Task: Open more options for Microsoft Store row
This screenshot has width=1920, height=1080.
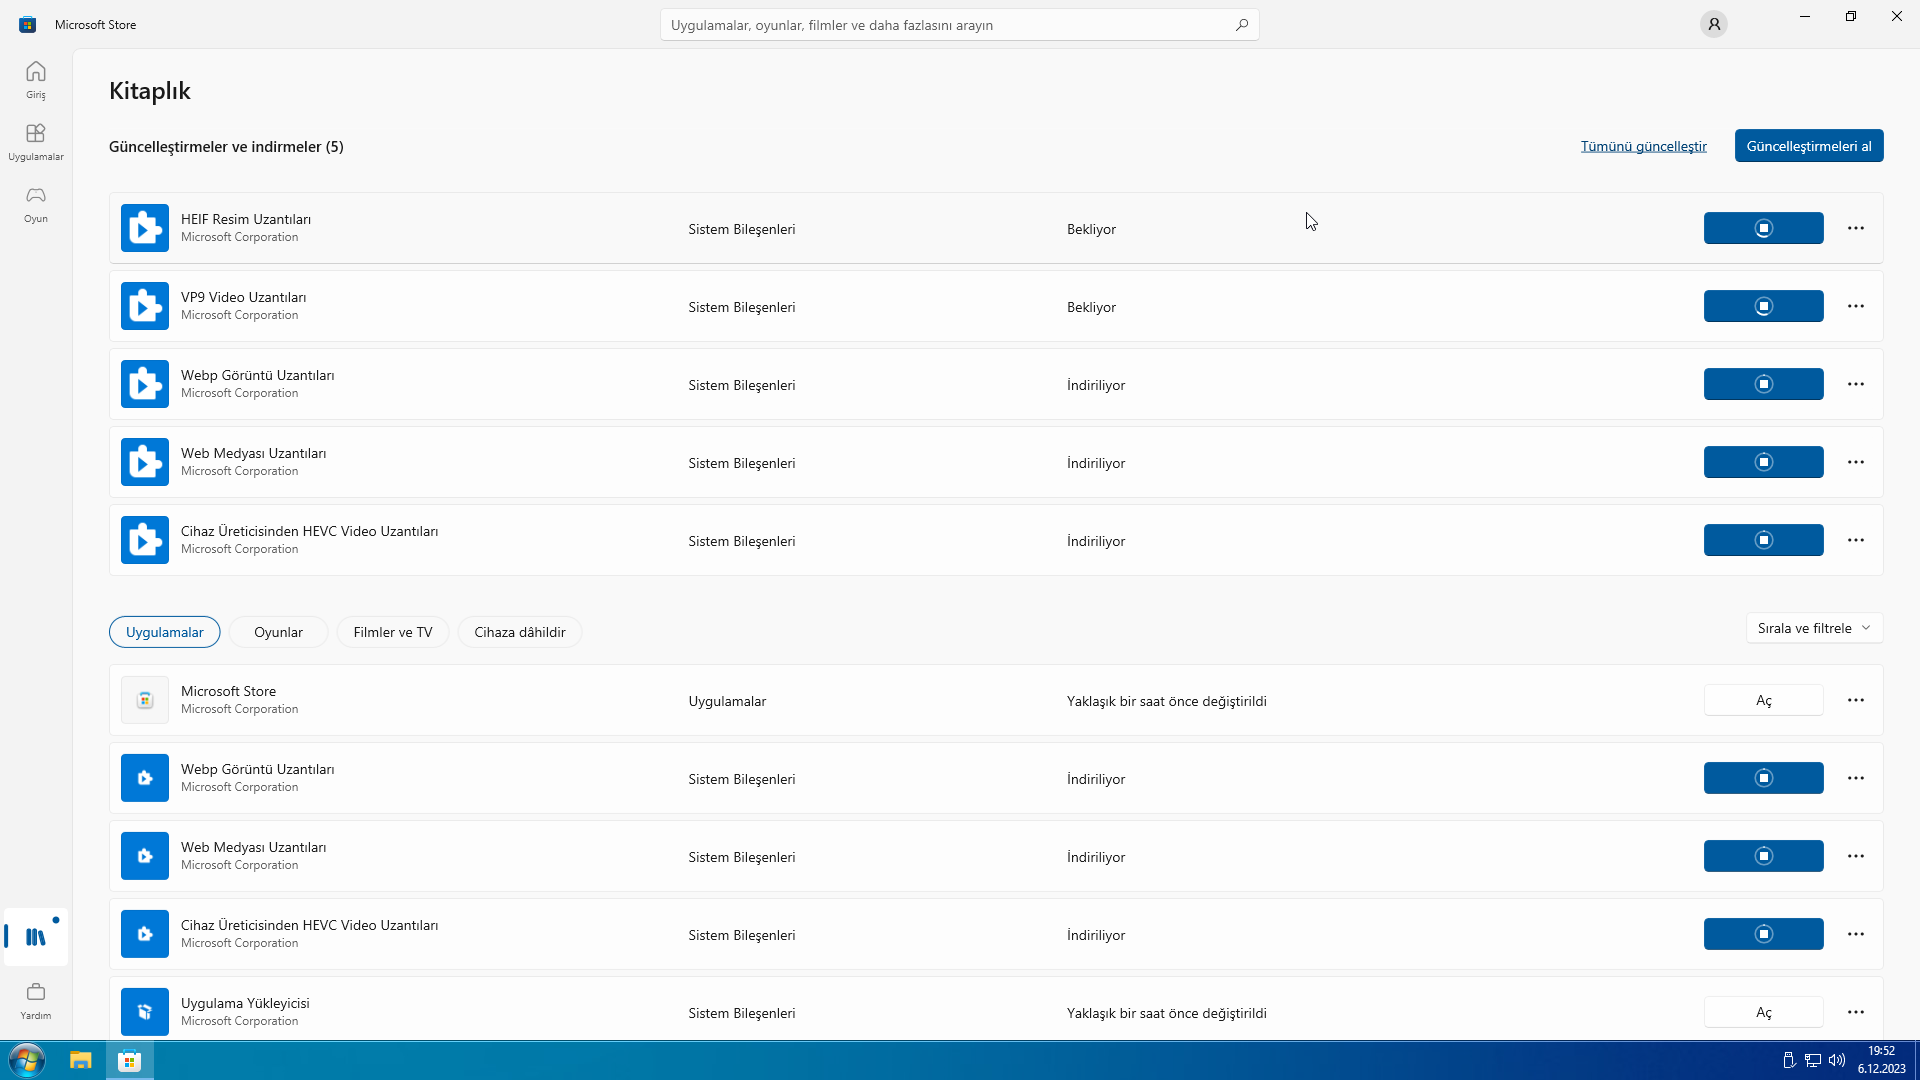Action: (1856, 700)
